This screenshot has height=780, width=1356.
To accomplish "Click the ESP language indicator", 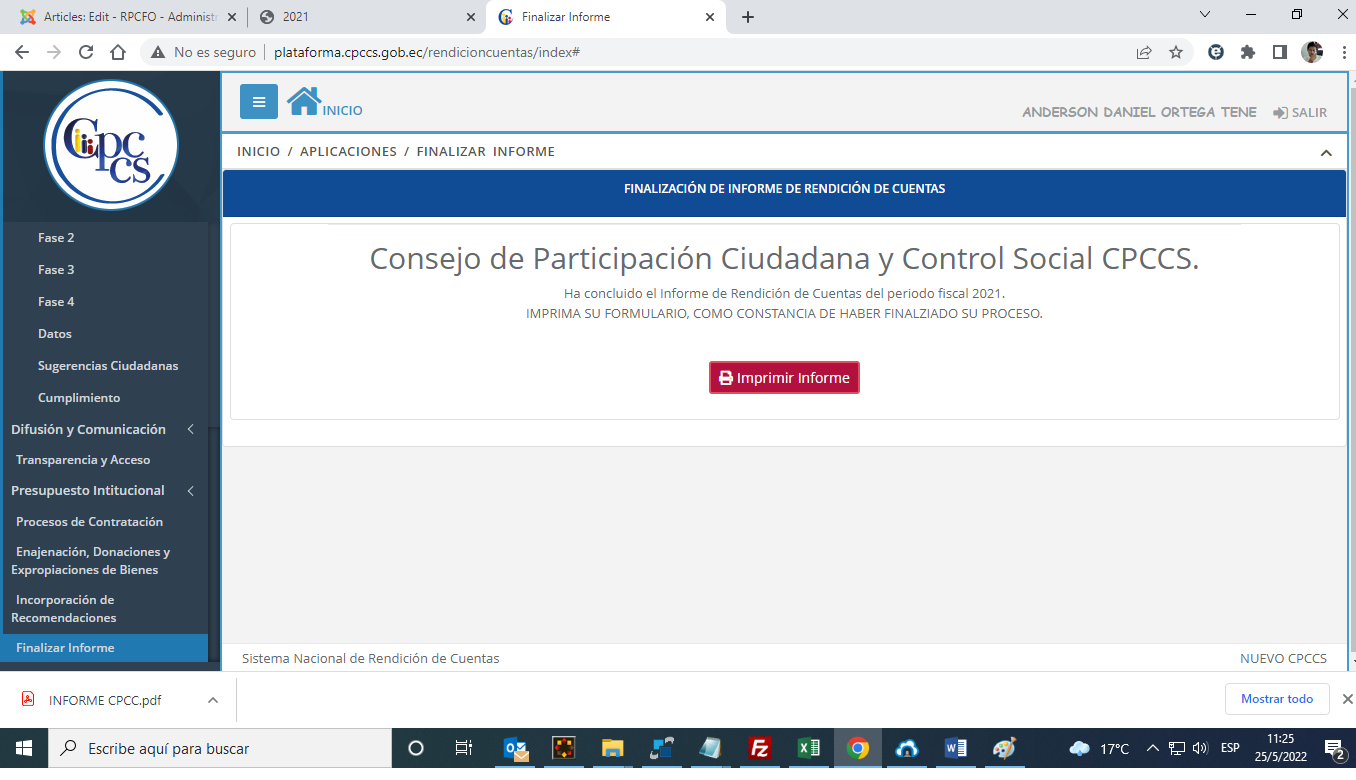I will (1230, 748).
